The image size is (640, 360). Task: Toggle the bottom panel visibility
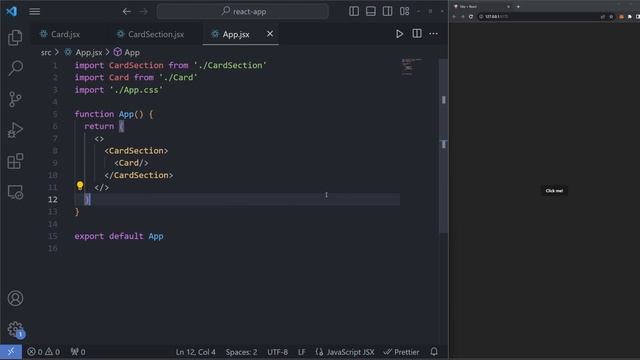pyautogui.click(x=371, y=11)
